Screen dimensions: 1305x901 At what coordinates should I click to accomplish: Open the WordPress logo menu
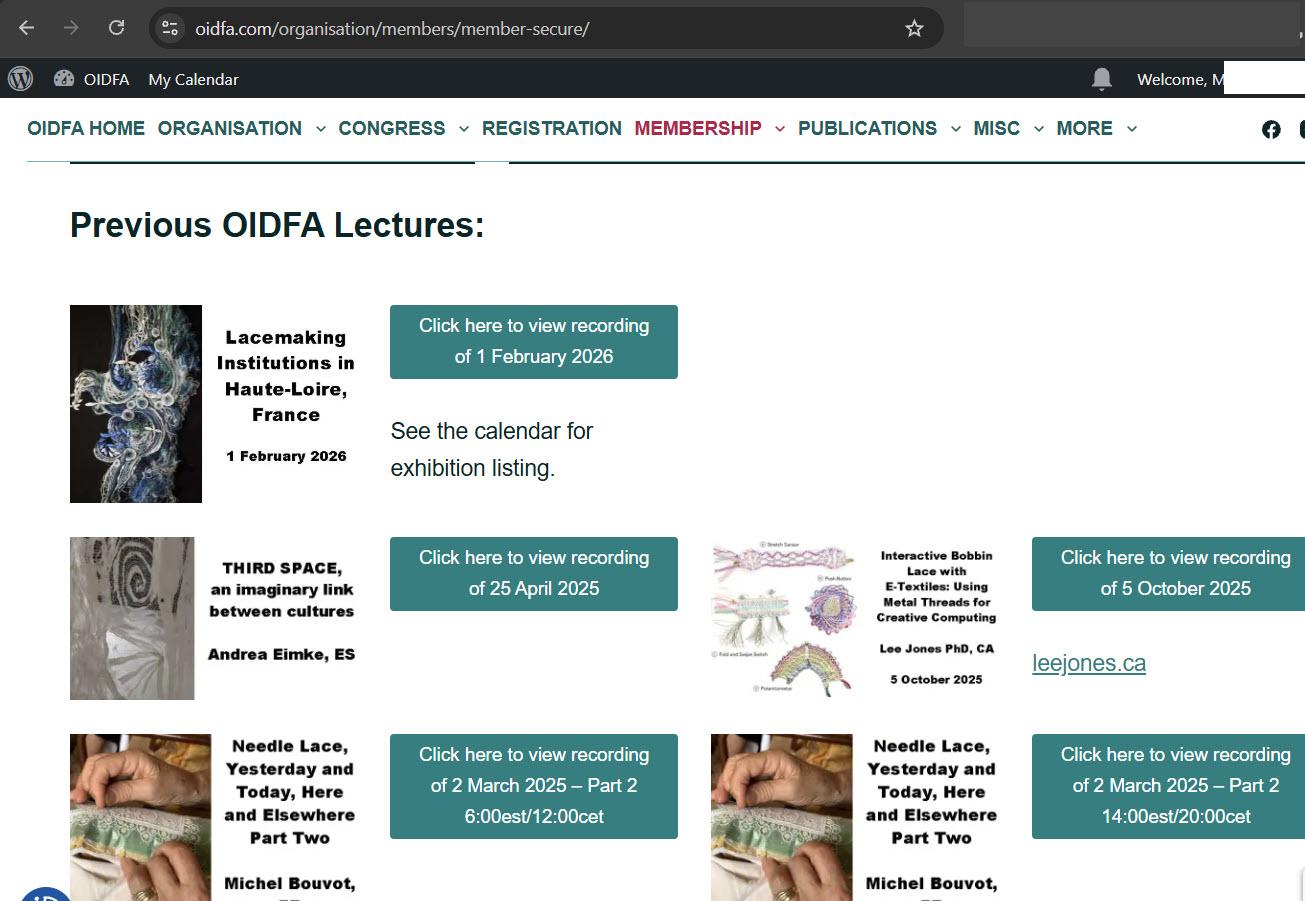(x=20, y=79)
